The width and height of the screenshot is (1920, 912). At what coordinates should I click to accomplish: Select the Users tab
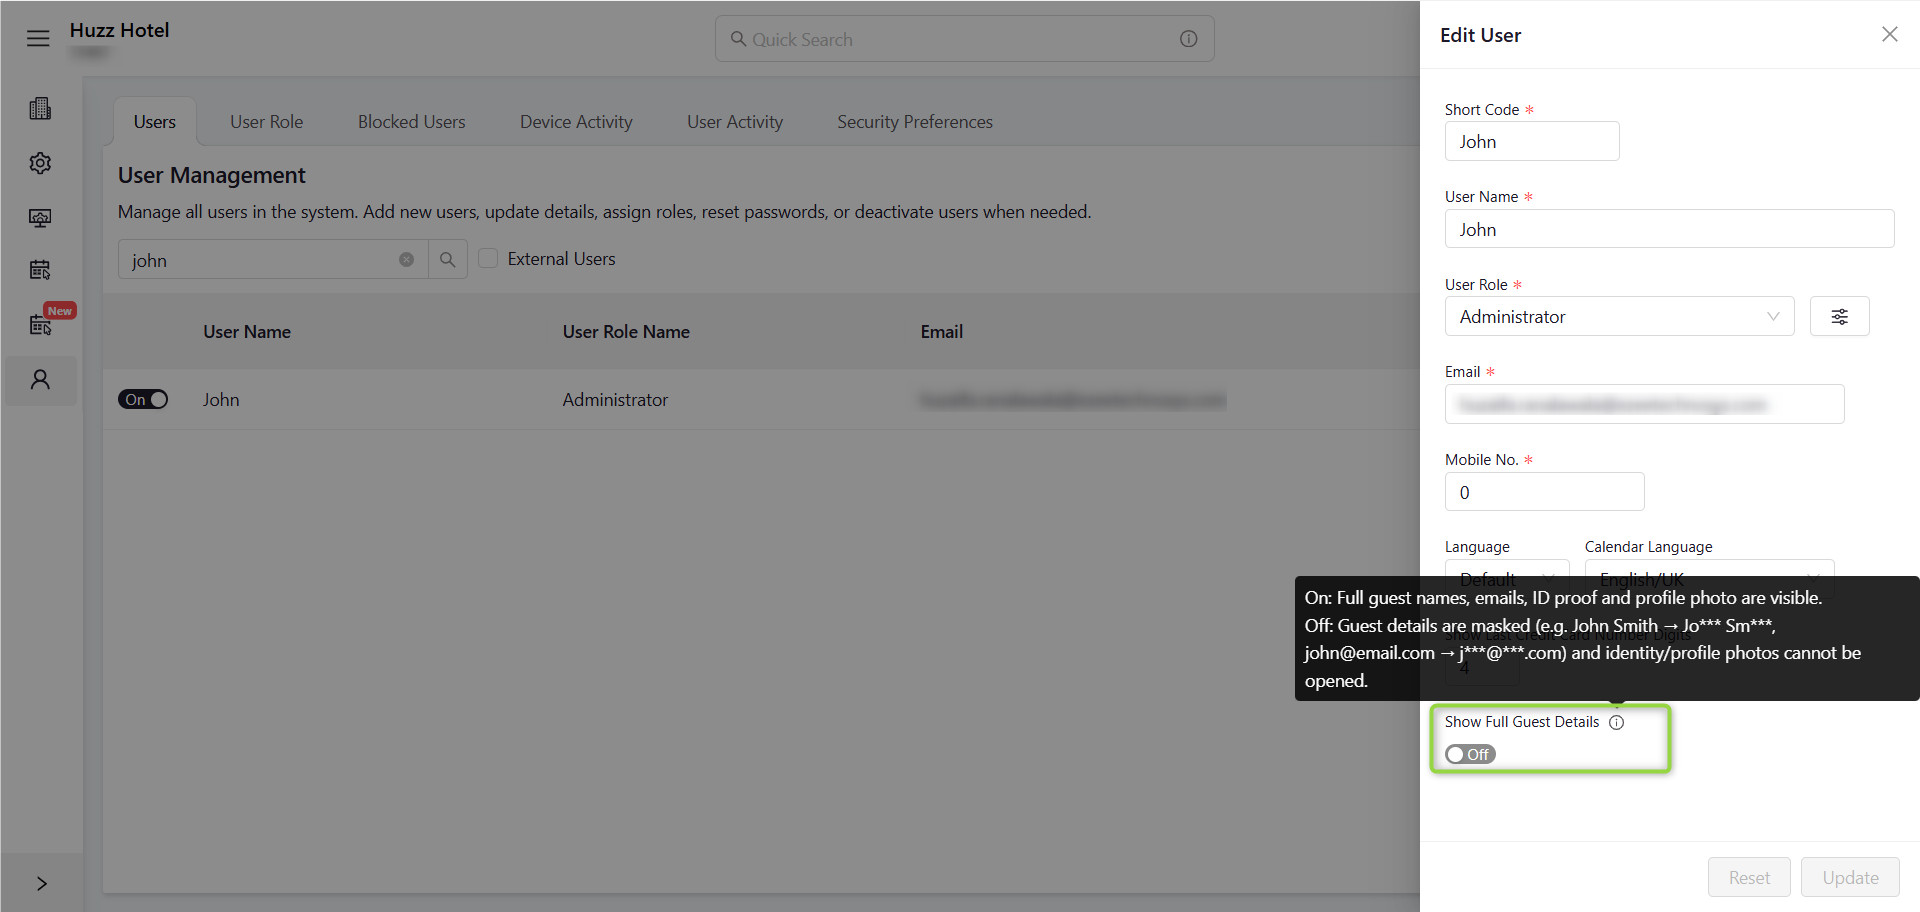(x=155, y=122)
